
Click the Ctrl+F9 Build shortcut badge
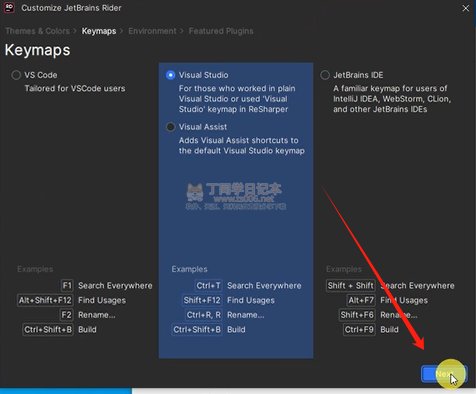coord(359,330)
